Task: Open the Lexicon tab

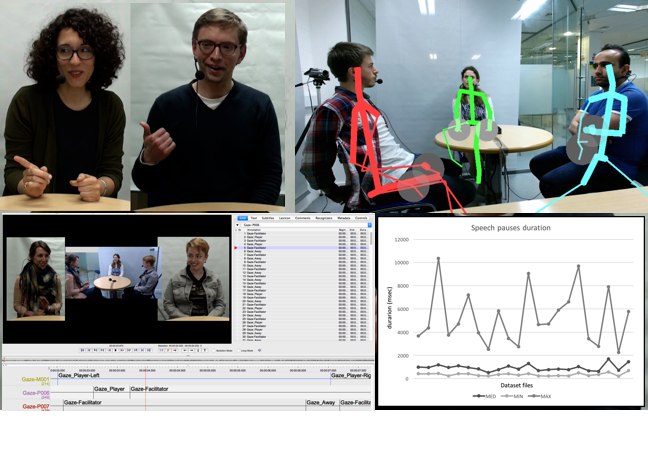Action: 284,218
